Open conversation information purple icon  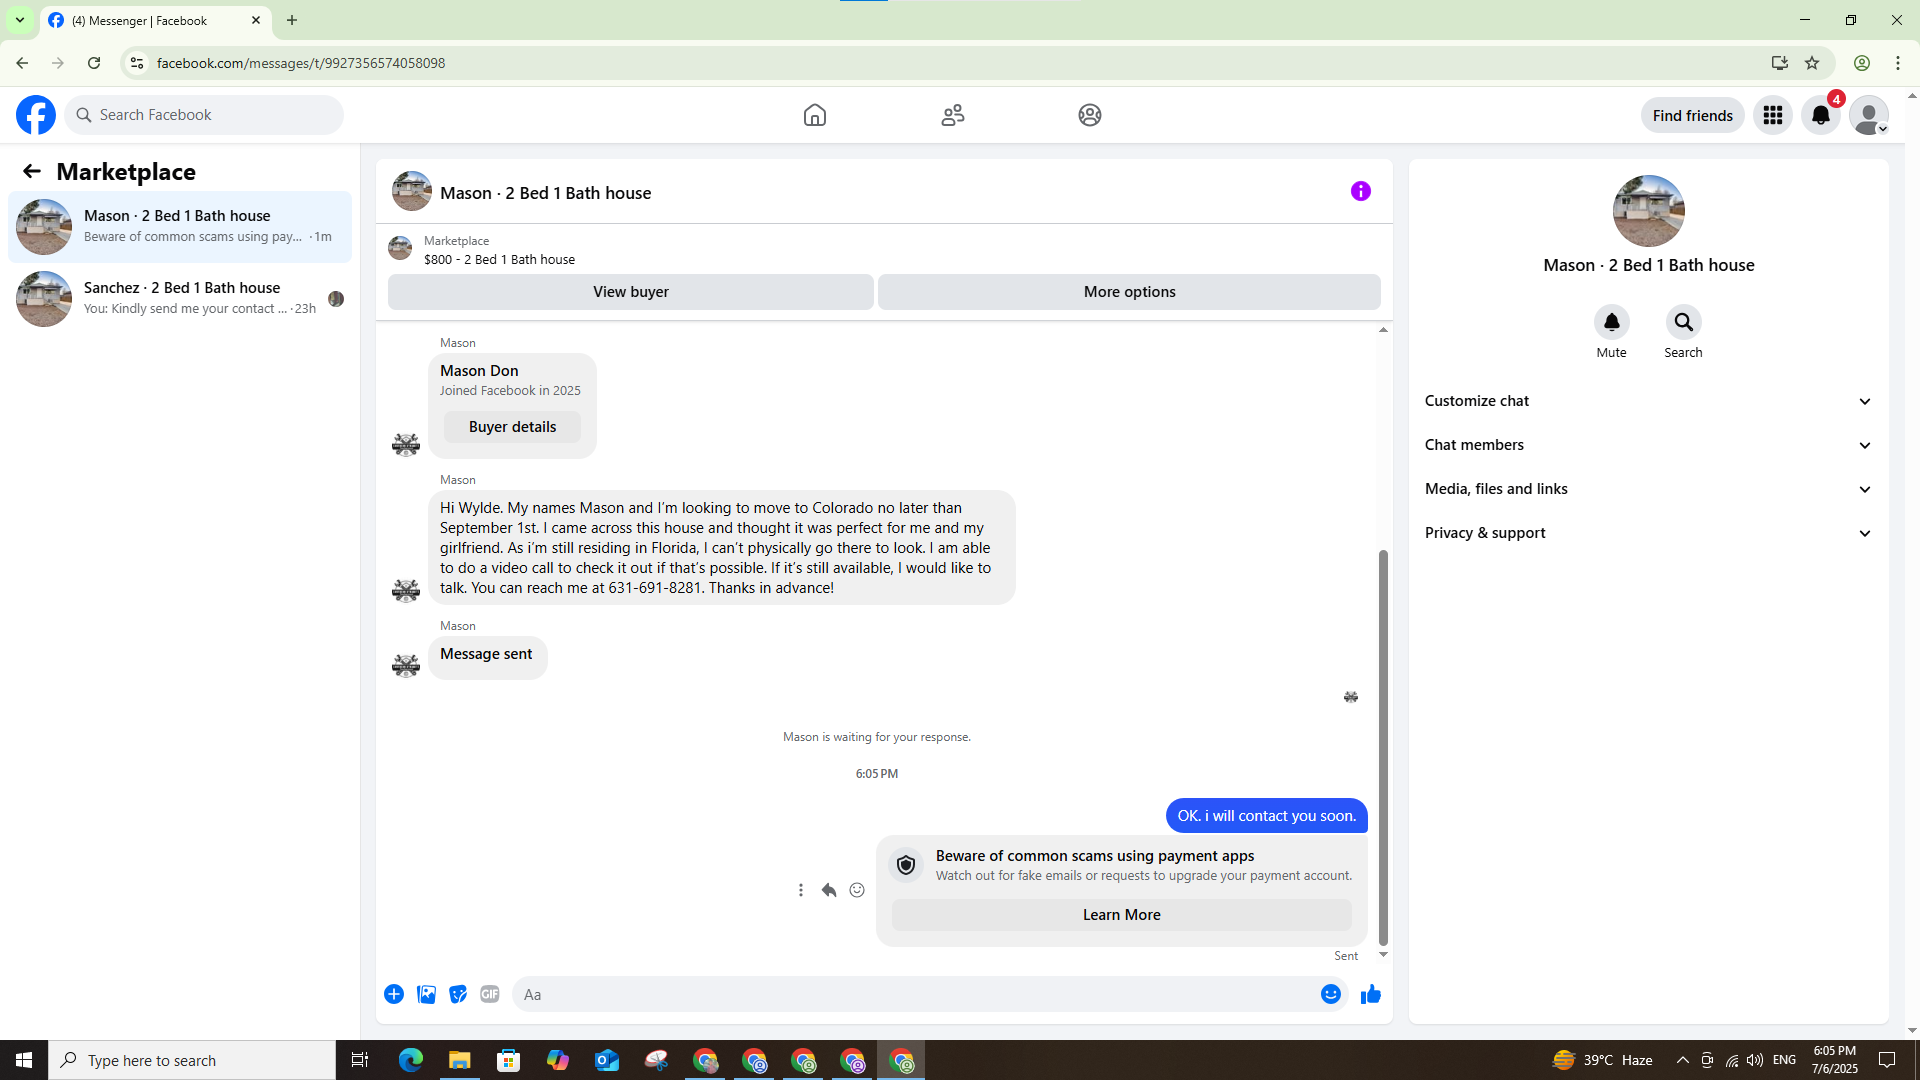click(x=1361, y=191)
